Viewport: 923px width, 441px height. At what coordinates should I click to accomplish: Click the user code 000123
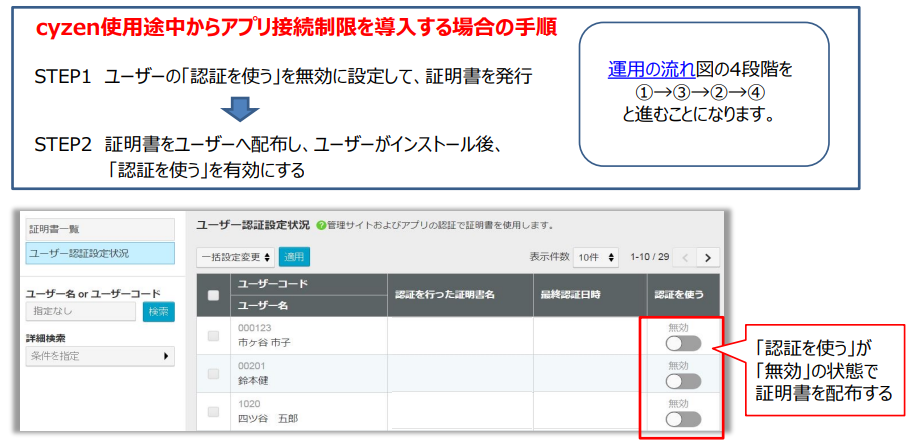click(x=255, y=328)
